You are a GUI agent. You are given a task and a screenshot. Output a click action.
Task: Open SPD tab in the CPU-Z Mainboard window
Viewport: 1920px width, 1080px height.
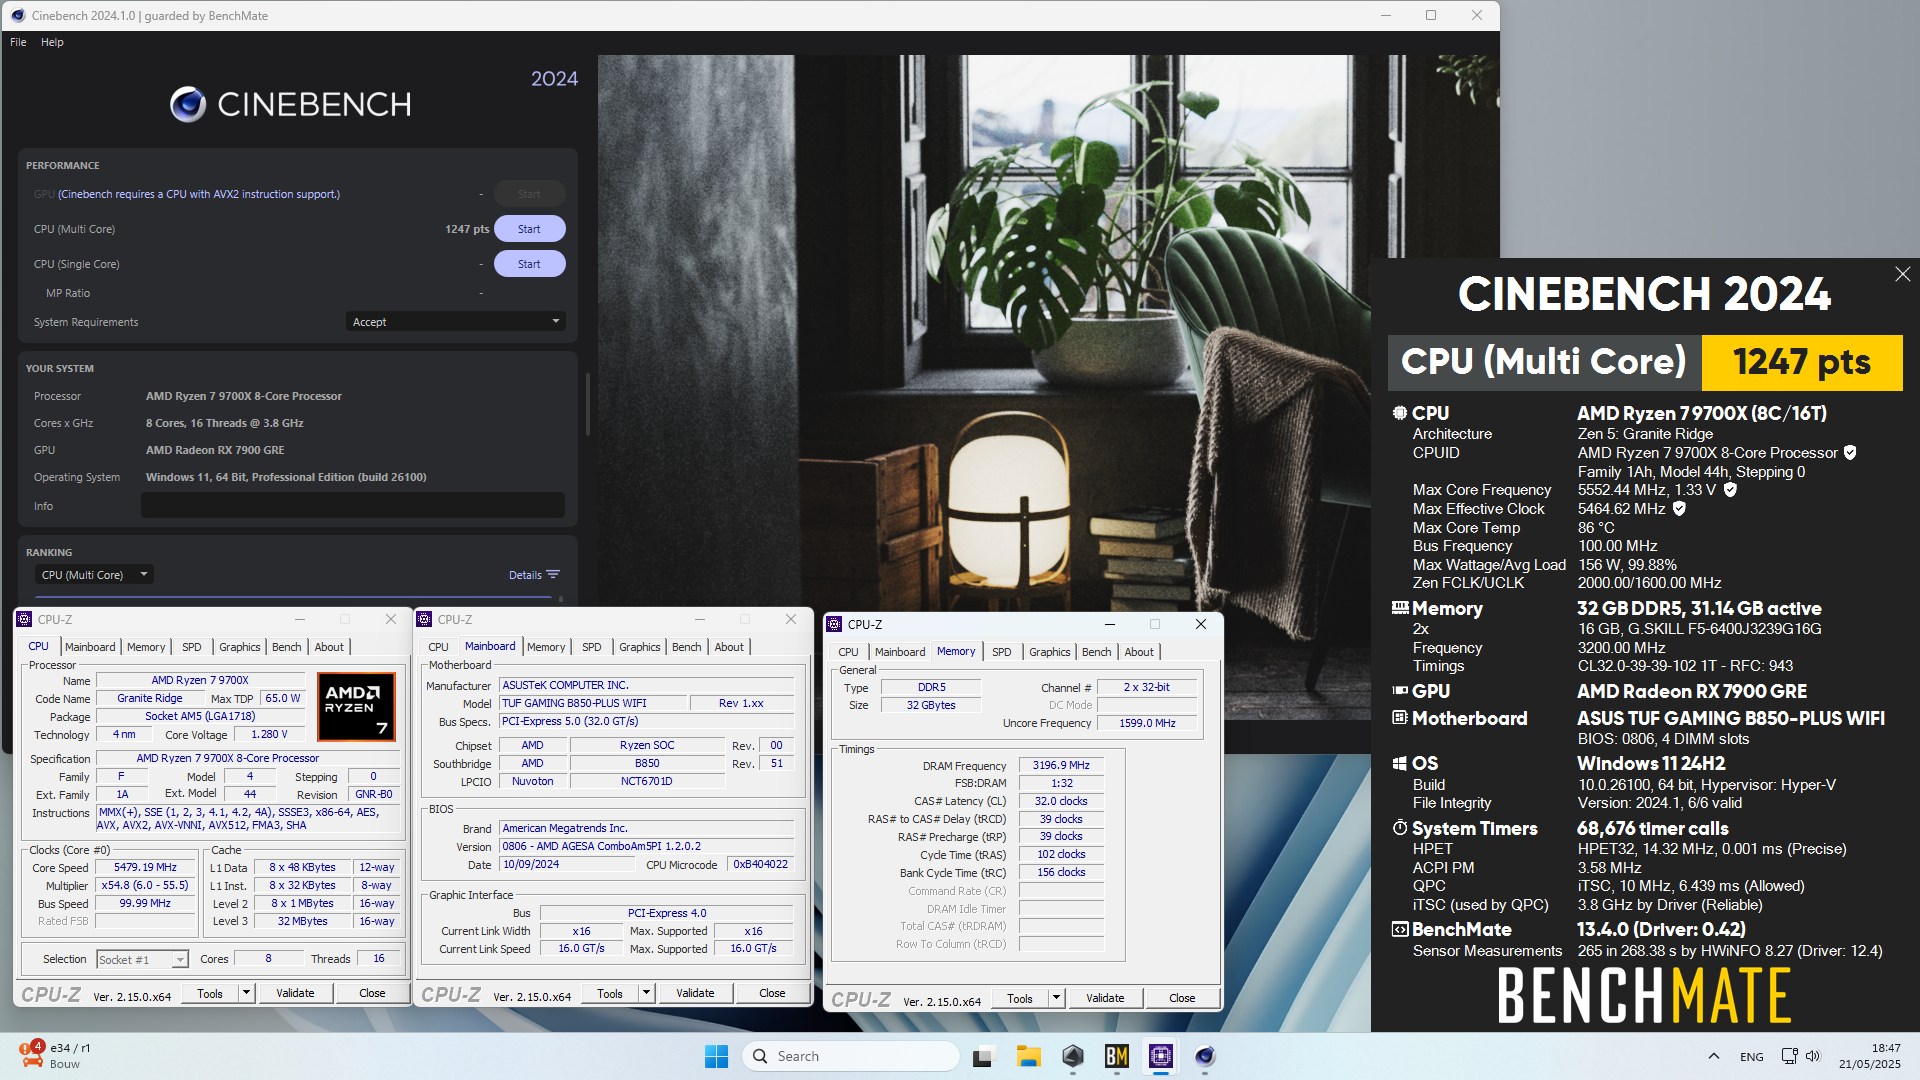point(592,647)
